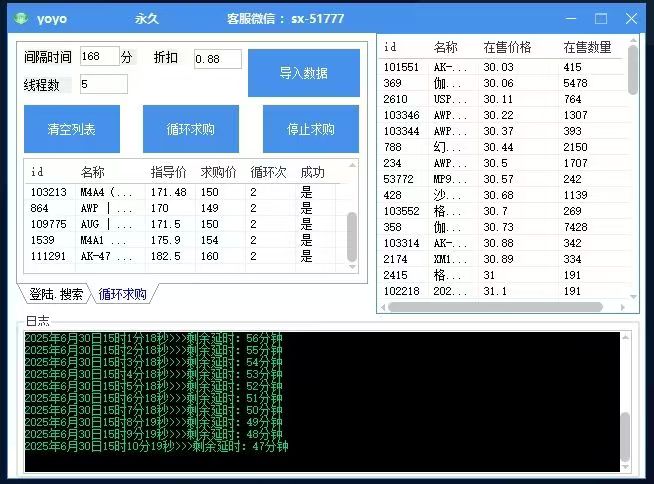Image resolution: width=654 pixels, height=484 pixels.
Task: Click the 循环次 column header
Action: (269, 172)
